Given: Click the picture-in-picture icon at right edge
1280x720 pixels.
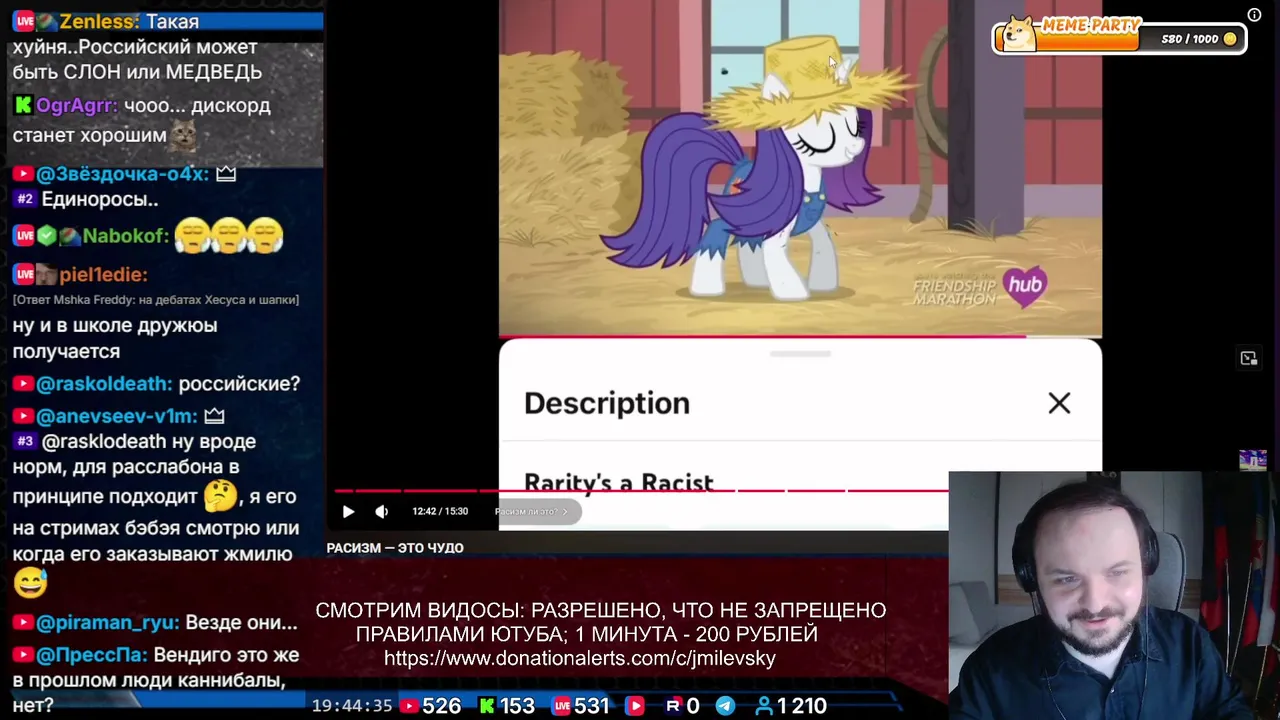Looking at the screenshot, I should pyautogui.click(x=1249, y=358).
